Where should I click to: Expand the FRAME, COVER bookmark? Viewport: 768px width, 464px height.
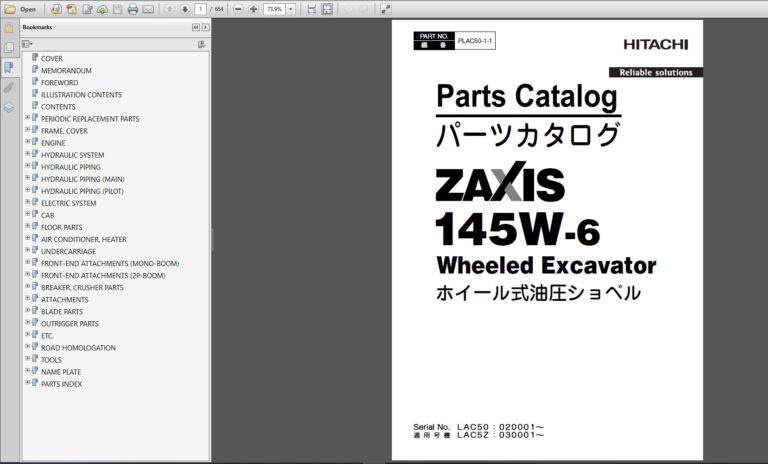coord(27,129)
